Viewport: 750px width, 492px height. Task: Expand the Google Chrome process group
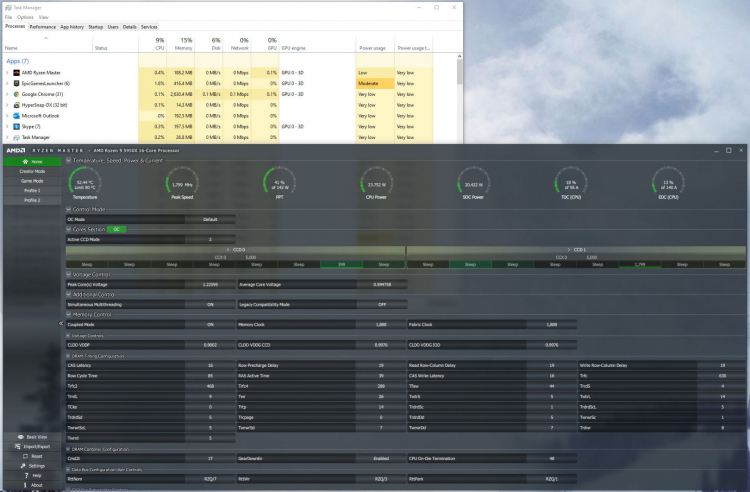coord(7,94)
